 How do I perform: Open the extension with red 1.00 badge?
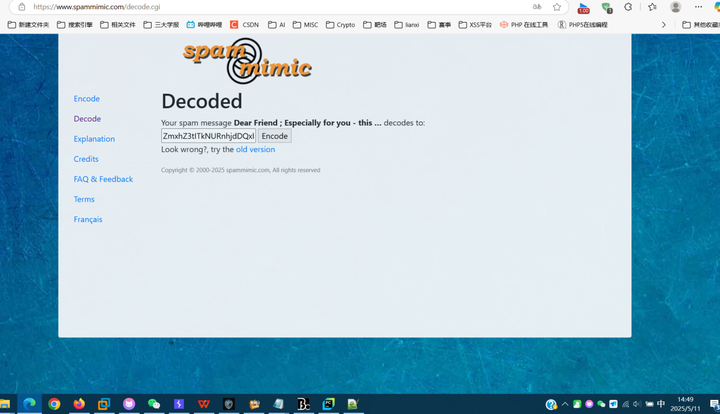pyautogui.click(x=584, y=7)
